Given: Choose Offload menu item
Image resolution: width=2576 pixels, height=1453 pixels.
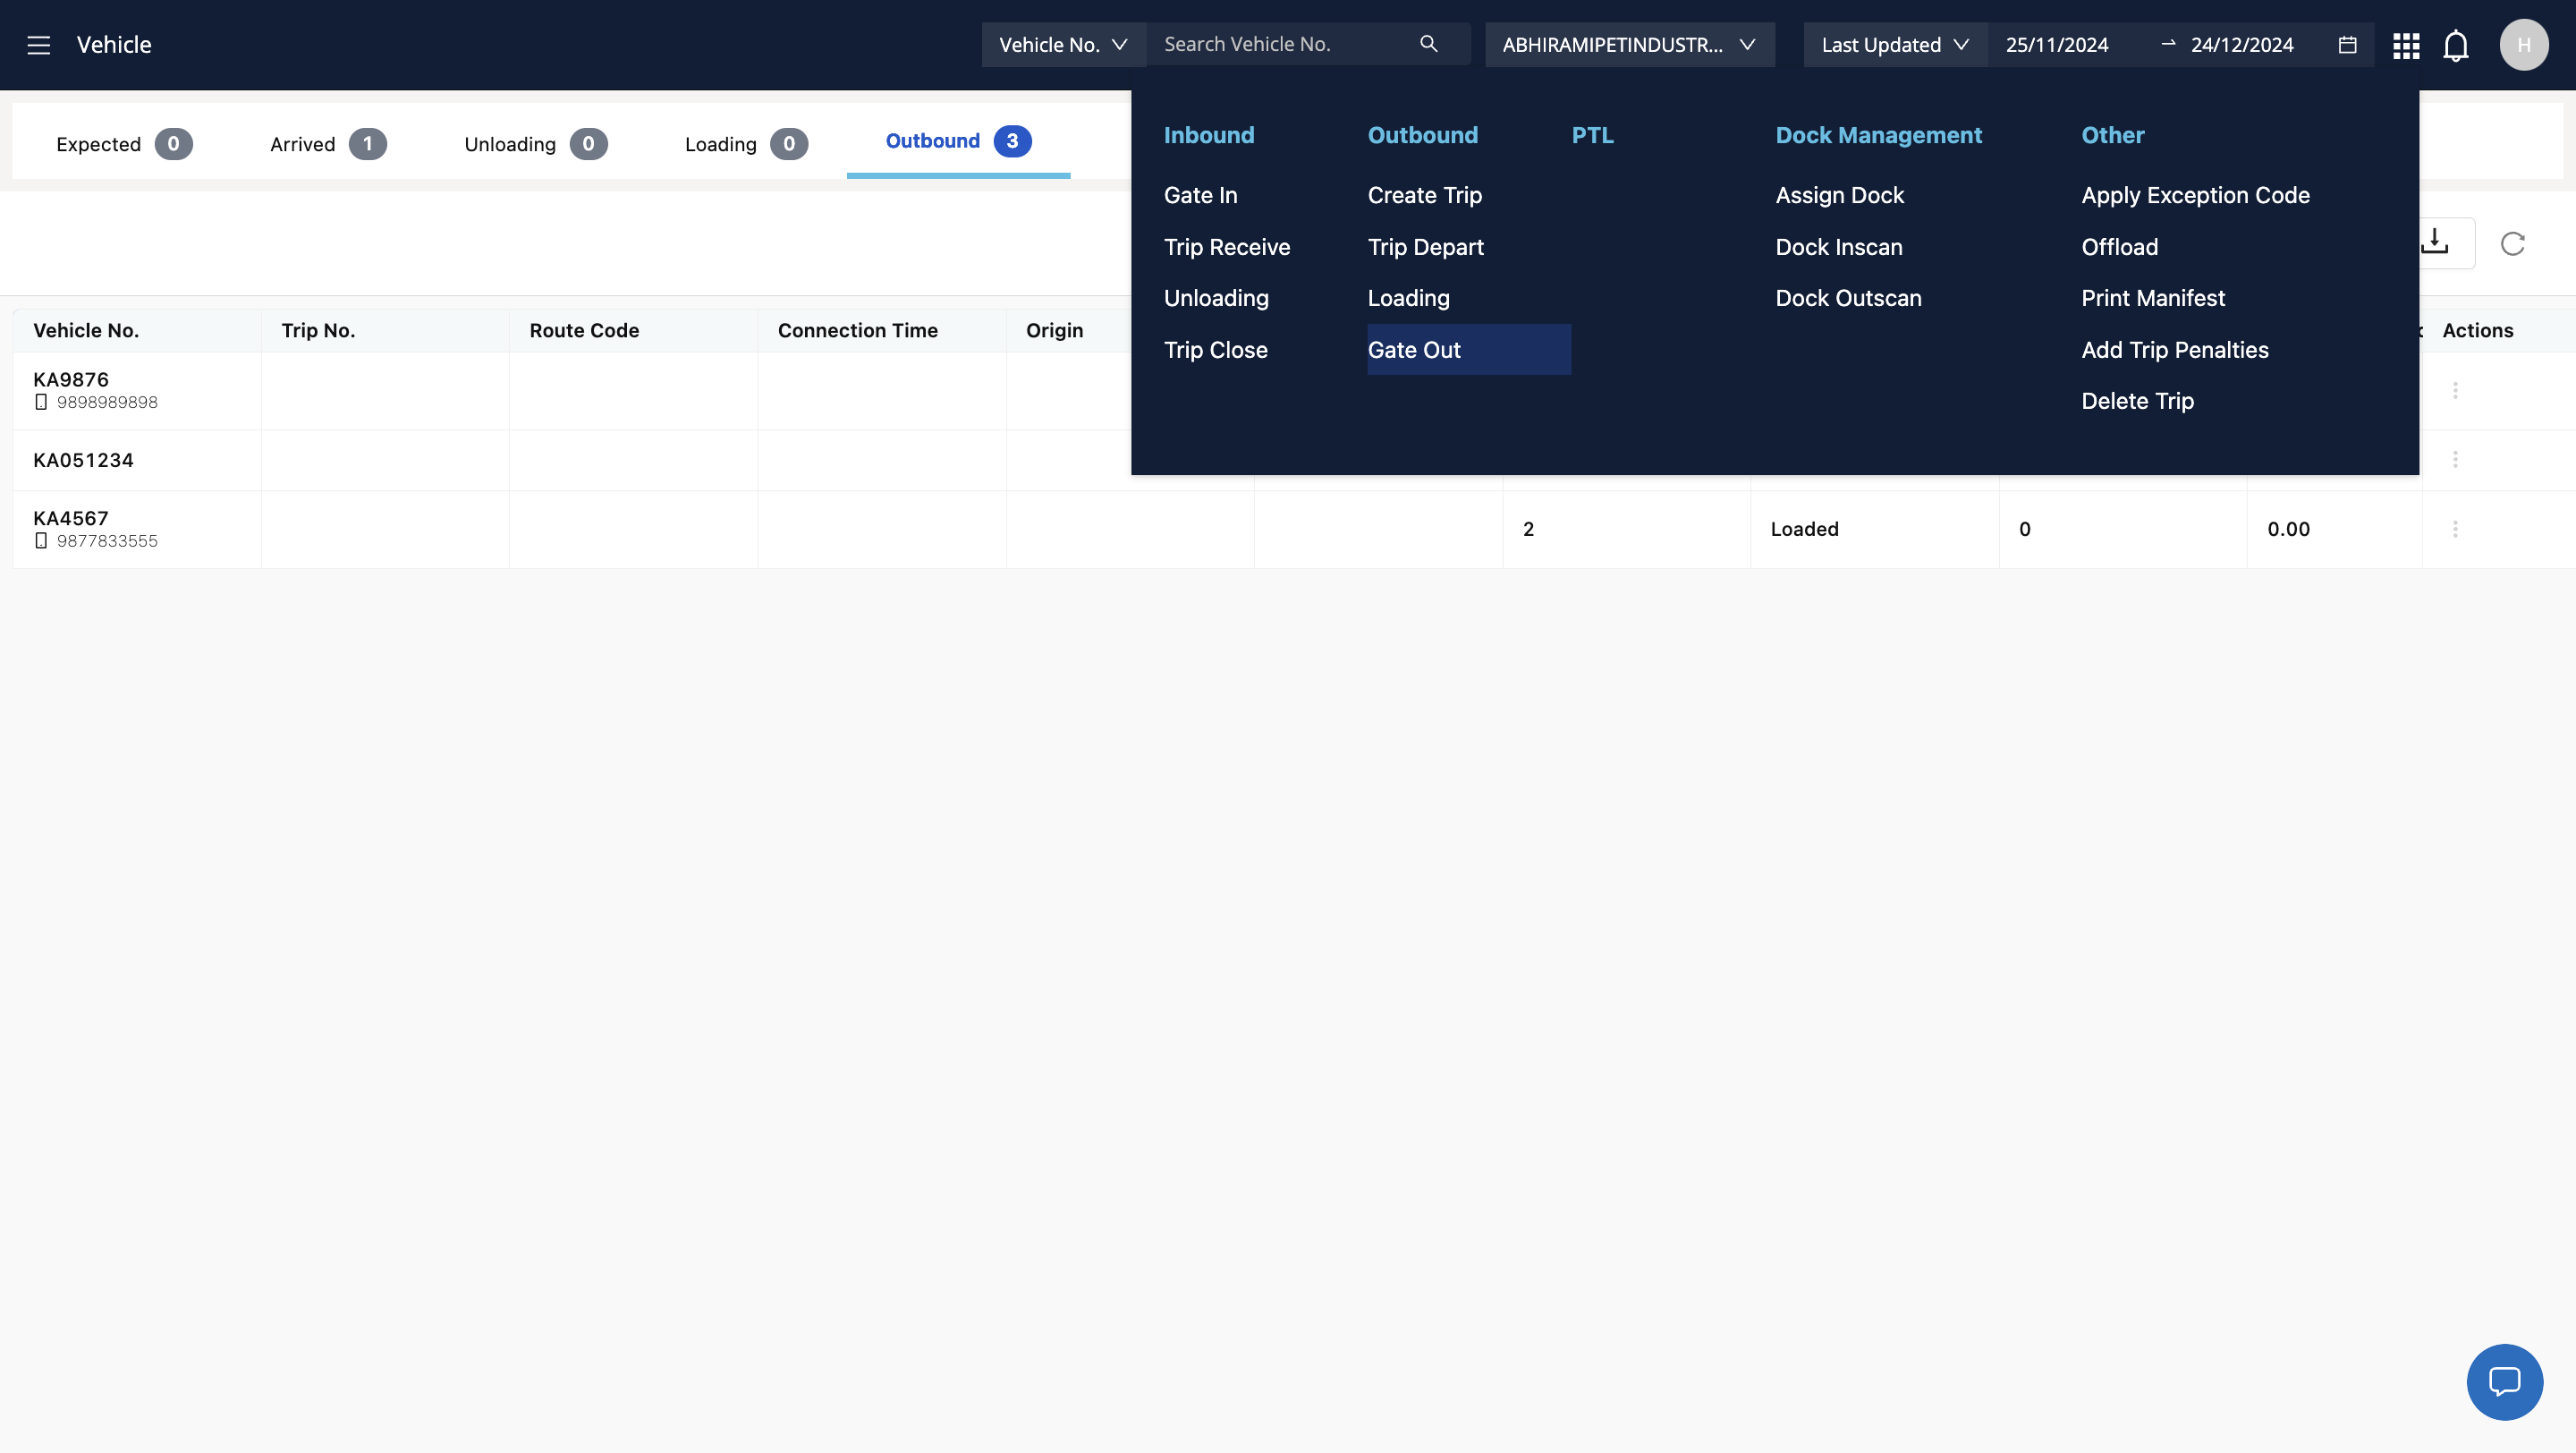Looking at the screenshot, I should [x=2119, y=247].
